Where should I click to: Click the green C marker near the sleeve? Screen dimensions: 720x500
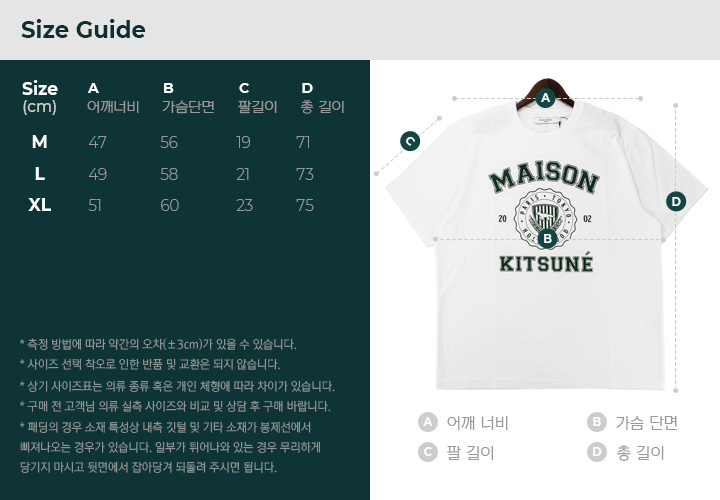[410, 141]
